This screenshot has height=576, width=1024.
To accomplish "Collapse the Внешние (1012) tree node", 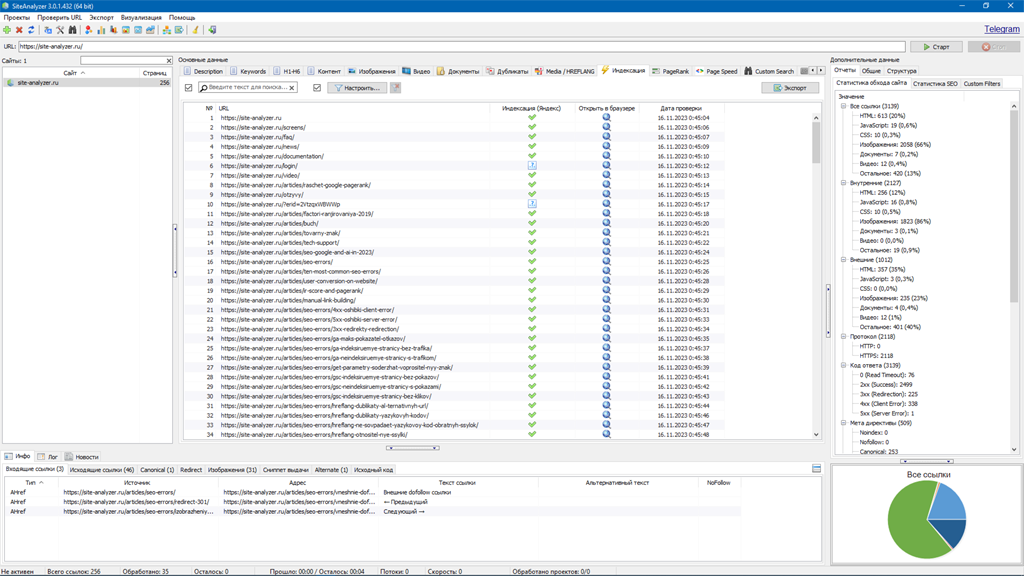I will pyautogui.click(x=843, y=259).
